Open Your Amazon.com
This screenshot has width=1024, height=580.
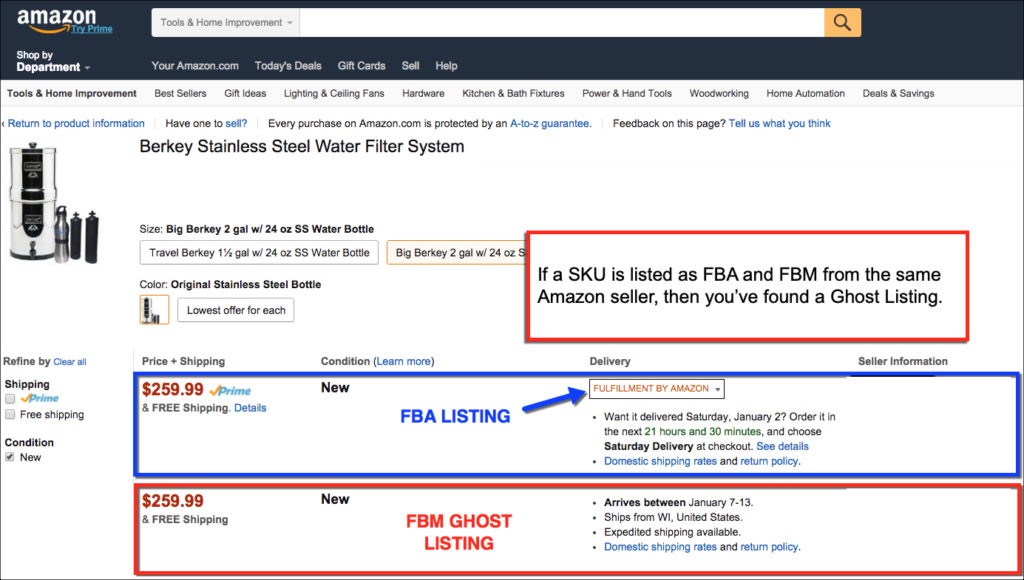tap(195, 66)
